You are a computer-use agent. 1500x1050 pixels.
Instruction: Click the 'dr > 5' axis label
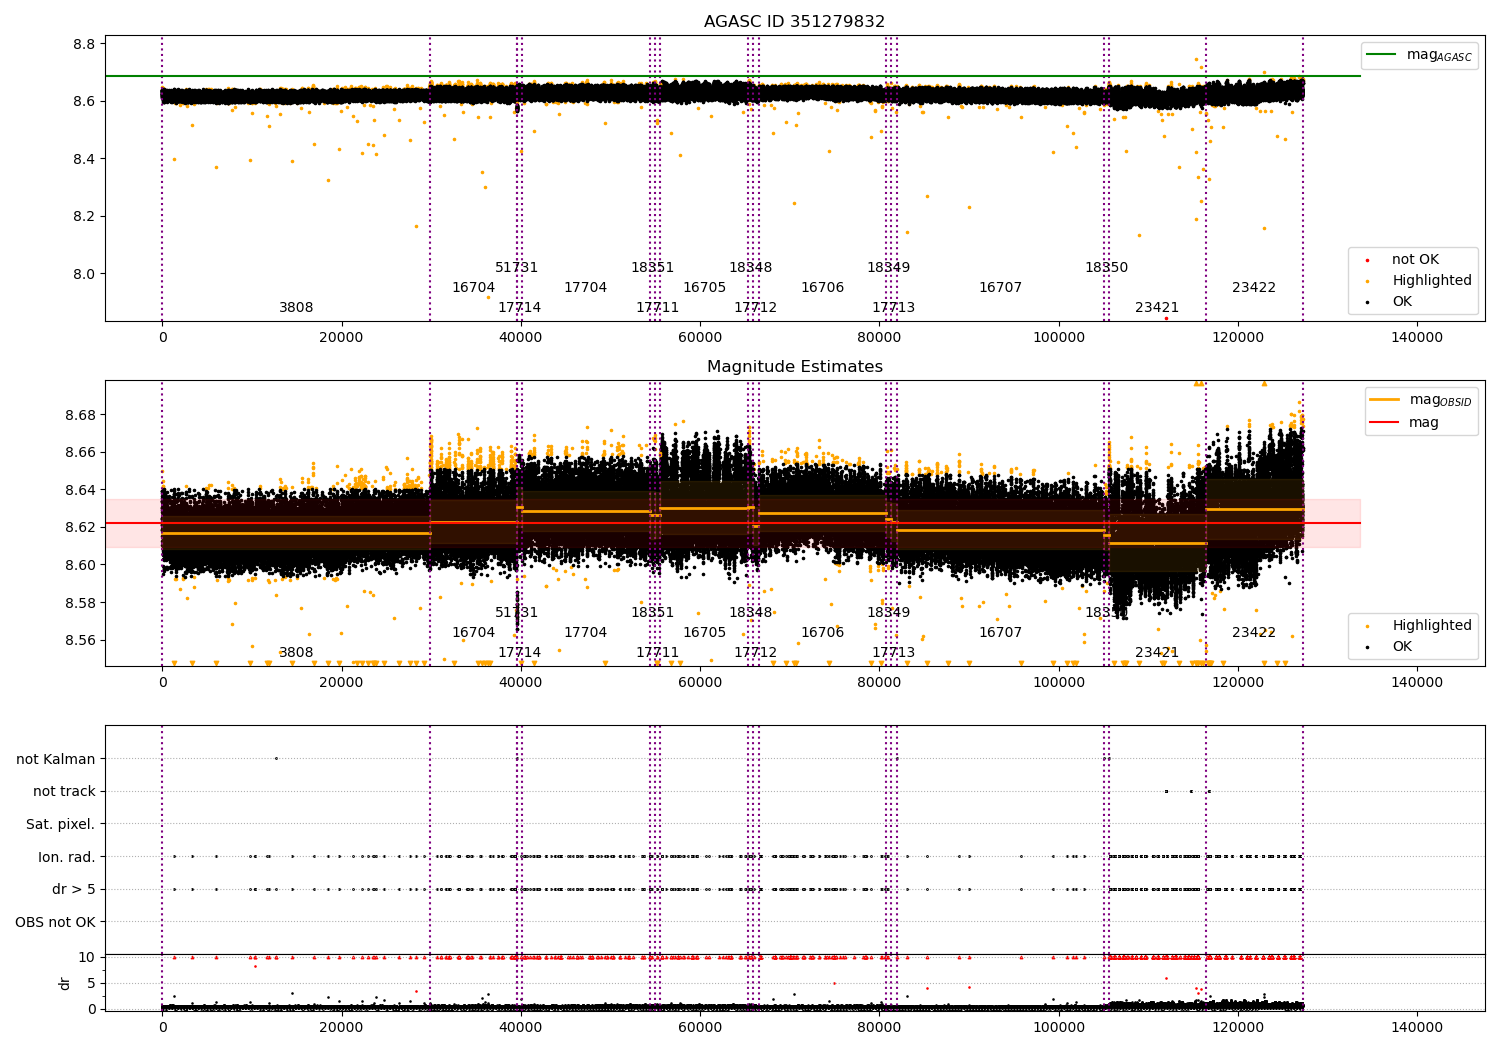(74, 890)
